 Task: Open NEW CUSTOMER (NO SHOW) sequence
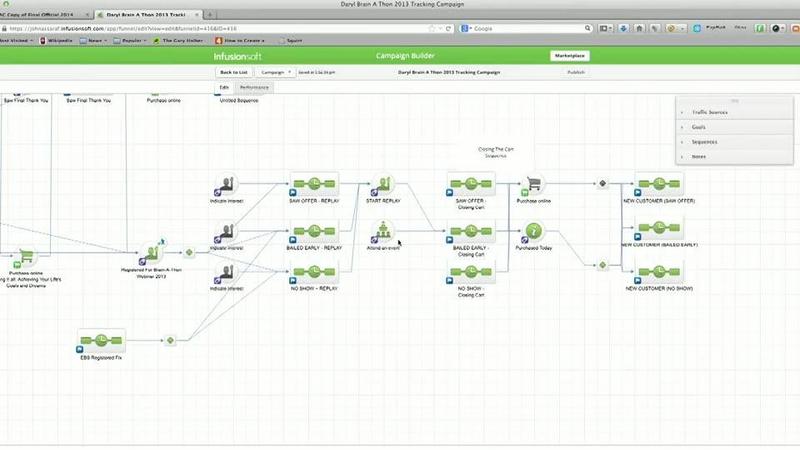click(x=659, y=271)
